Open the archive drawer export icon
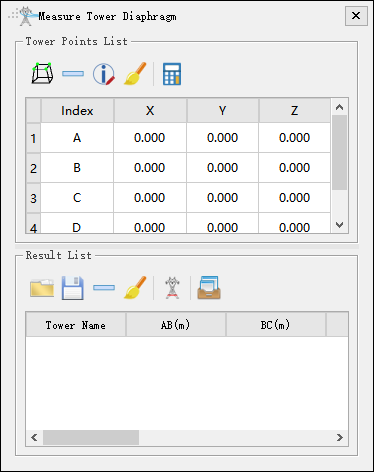 tap(209, 288)
